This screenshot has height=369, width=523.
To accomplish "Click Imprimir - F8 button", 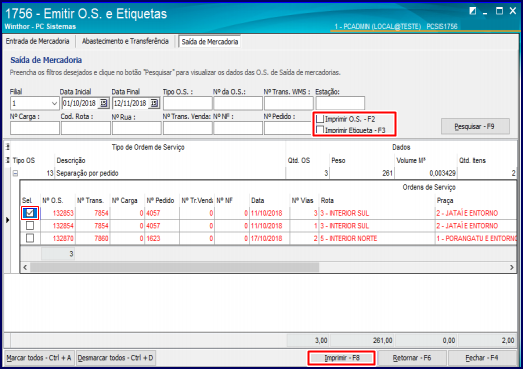I will tap(342, 358).
